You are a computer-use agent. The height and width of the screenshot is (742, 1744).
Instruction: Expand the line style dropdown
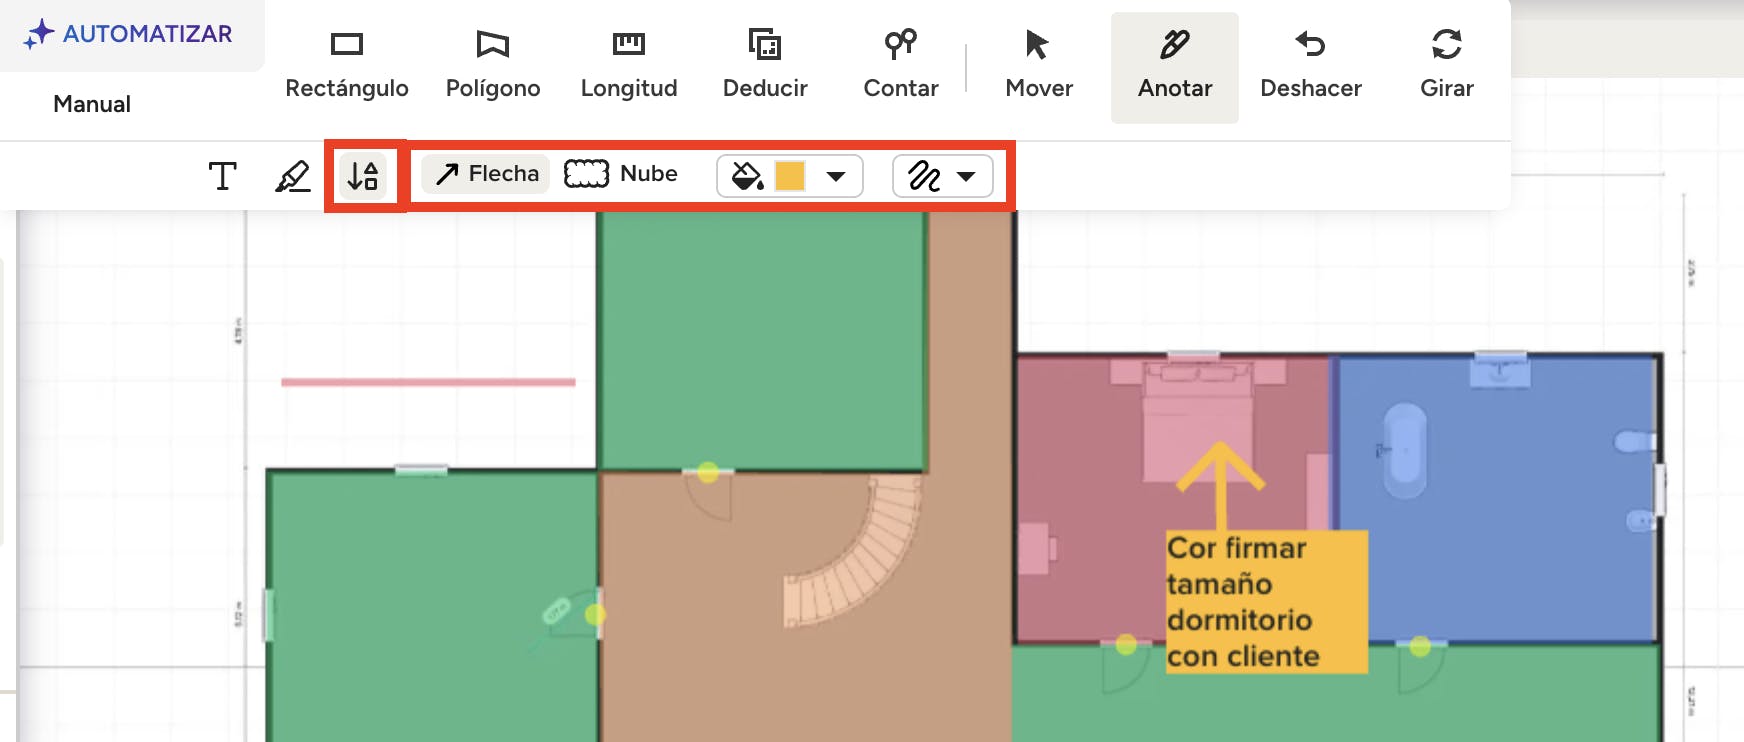[965, 177]
